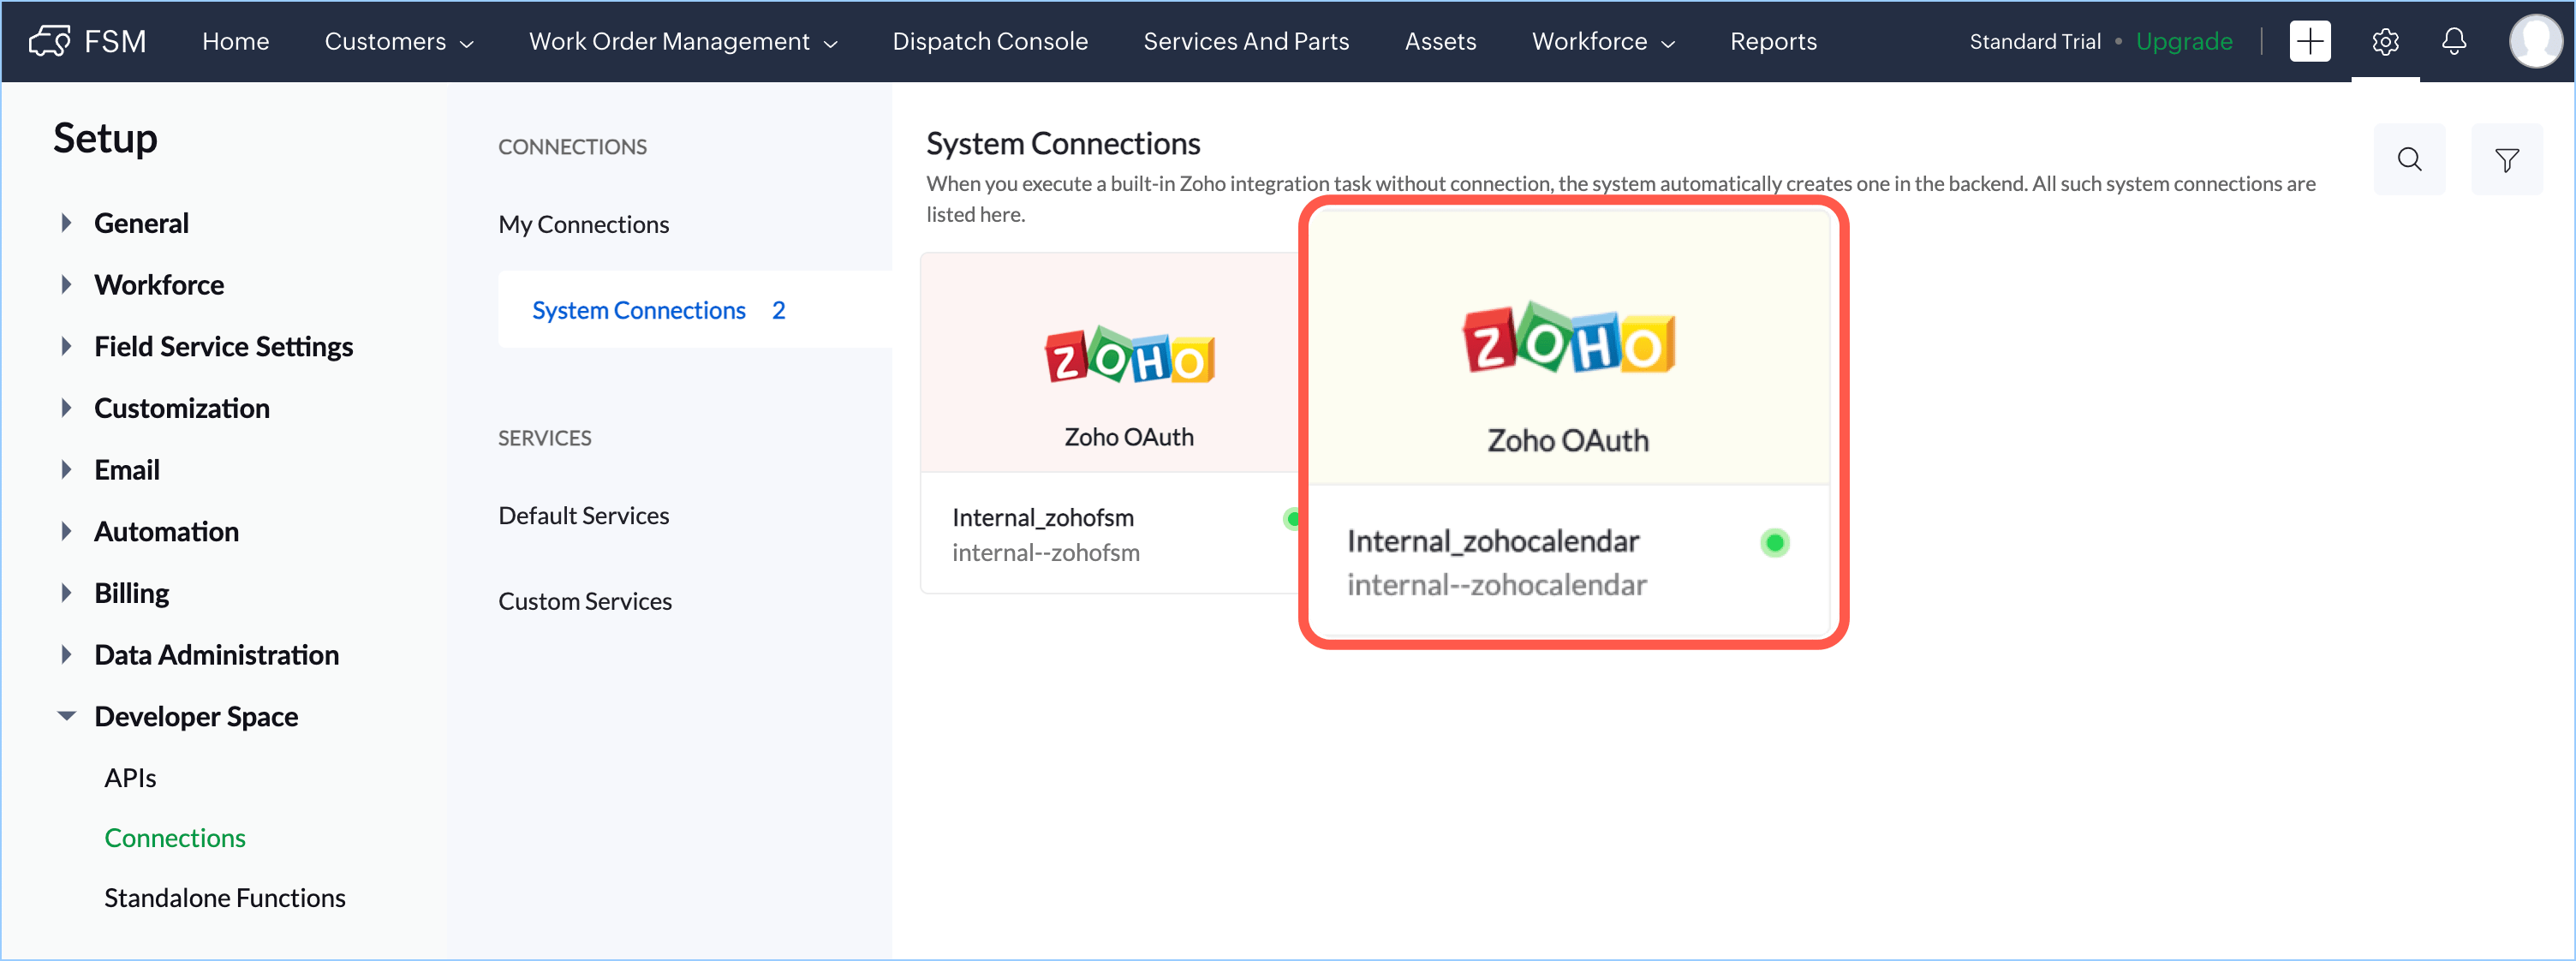Open APIs under Developer Space
The image size is (2576, 961).
(130, 778)
